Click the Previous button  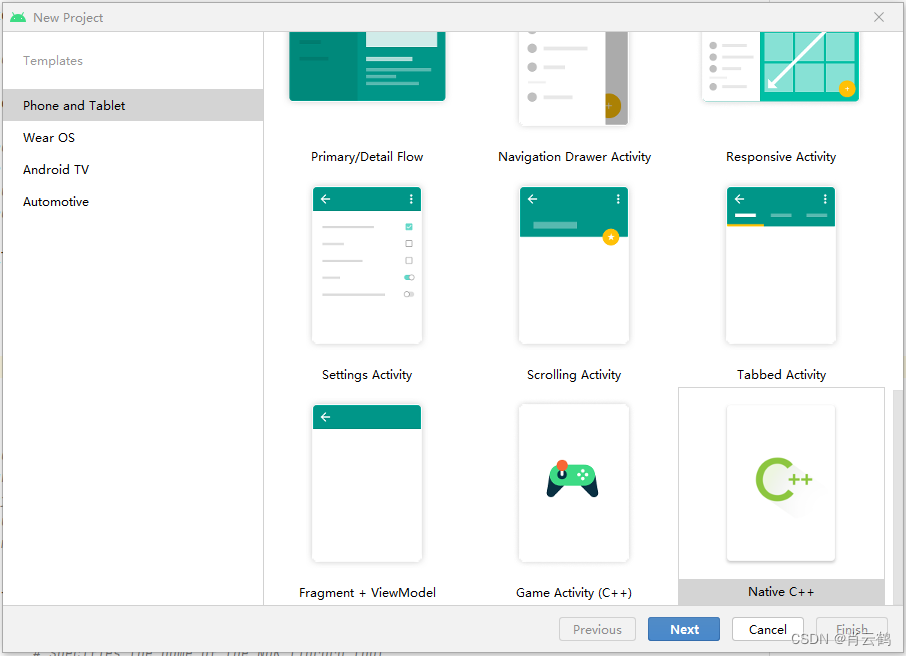coord(597,629)
